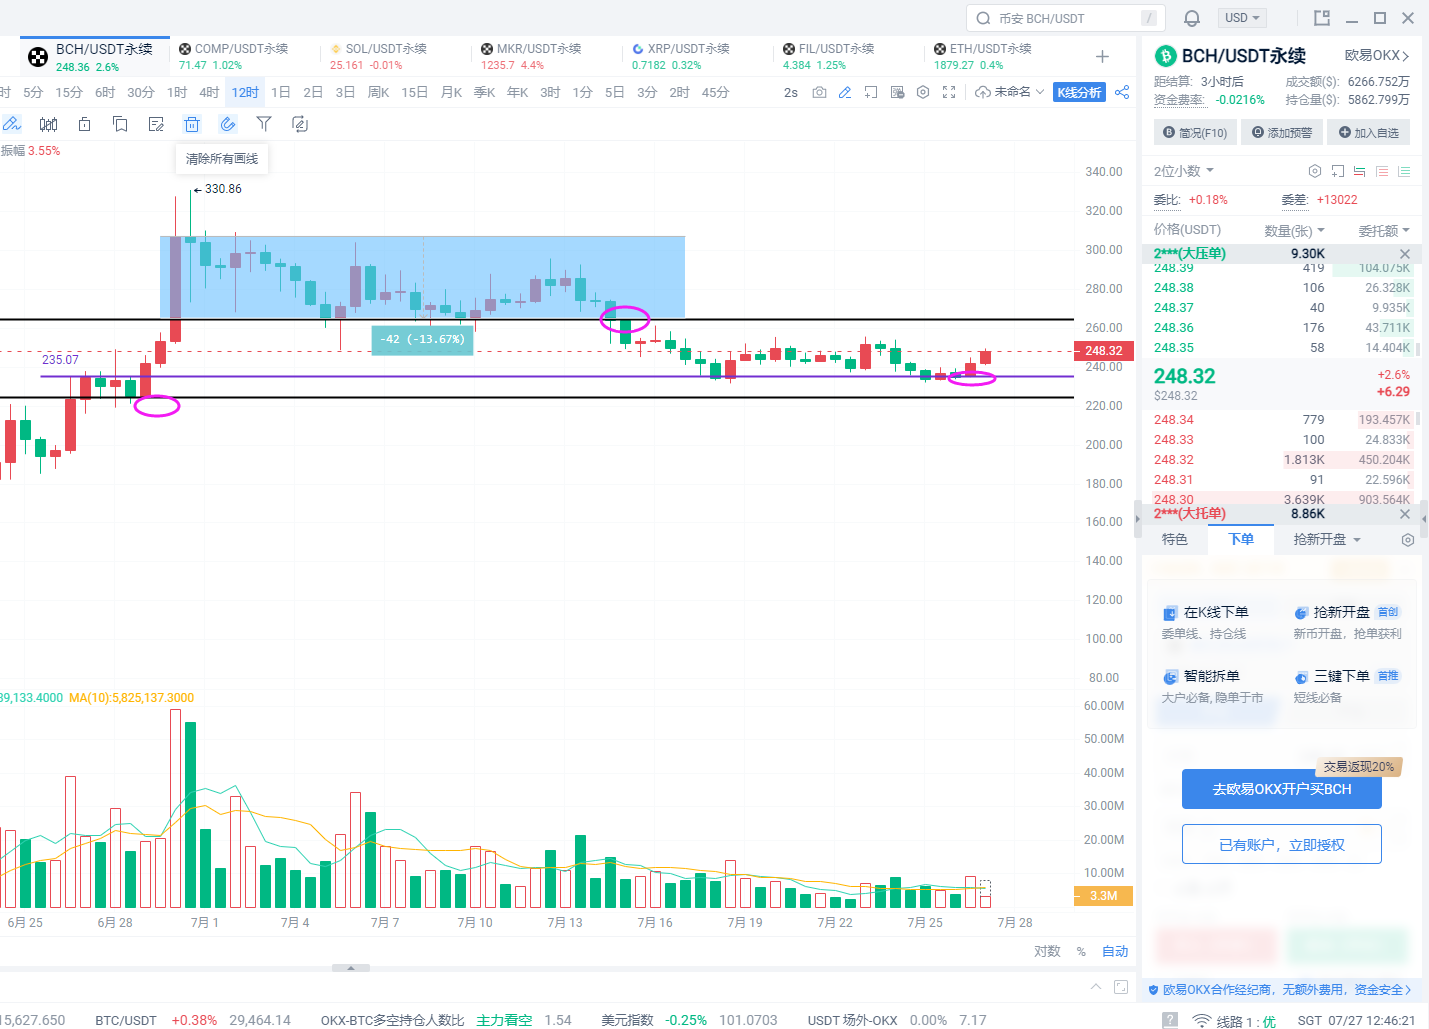Click the add-window icon in the chart header

coord(871,92)
